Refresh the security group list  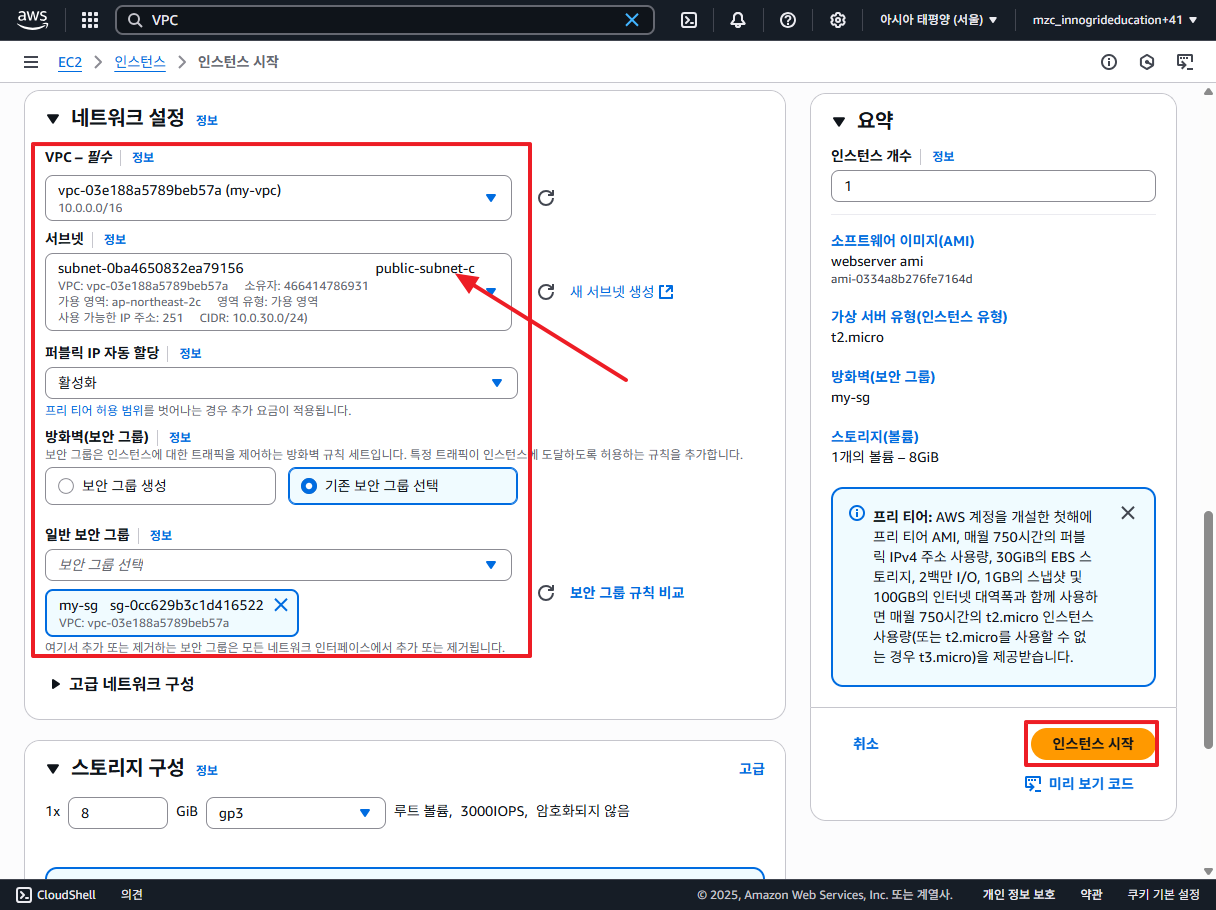[x=546, y=593]
